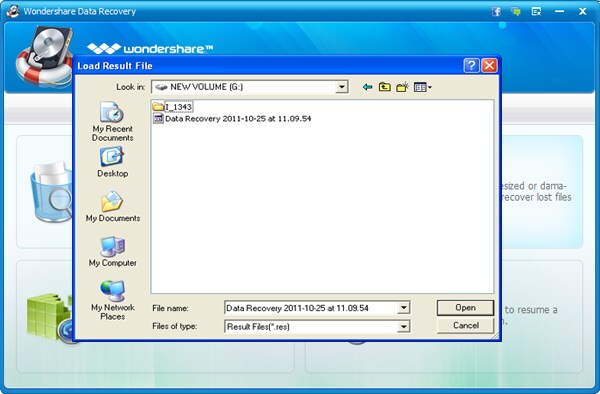
Task: Browse My Computer location
Action: click(112, 251)
